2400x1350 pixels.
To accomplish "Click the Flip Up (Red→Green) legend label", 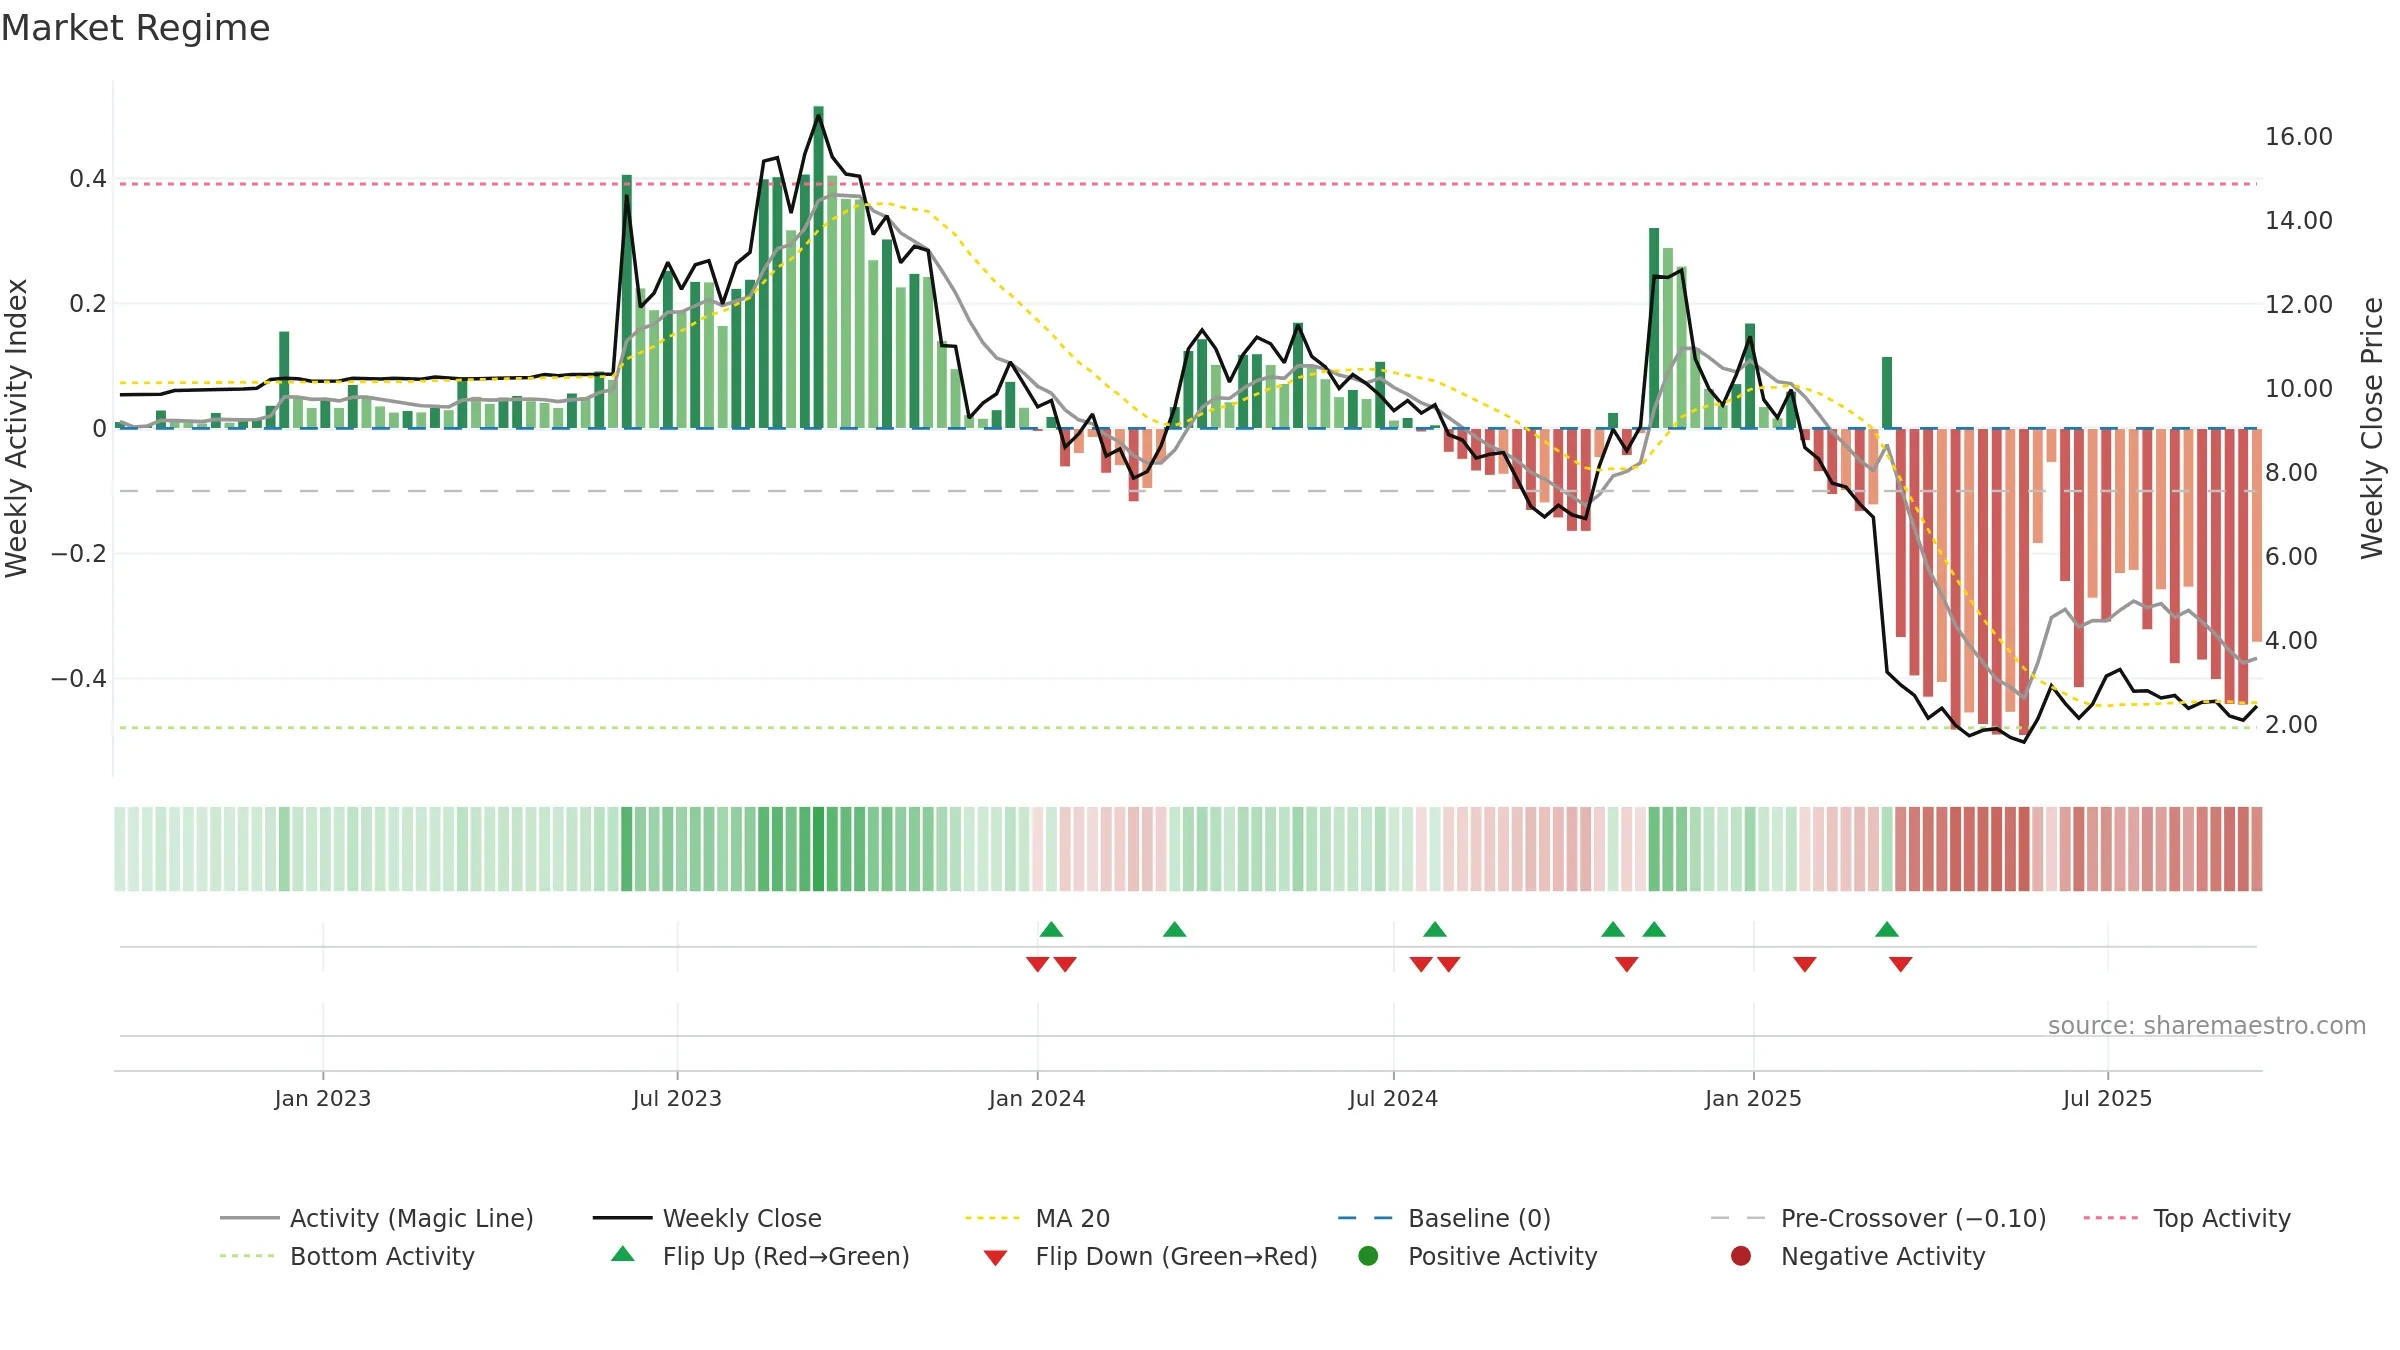I will click(786, 1256).
